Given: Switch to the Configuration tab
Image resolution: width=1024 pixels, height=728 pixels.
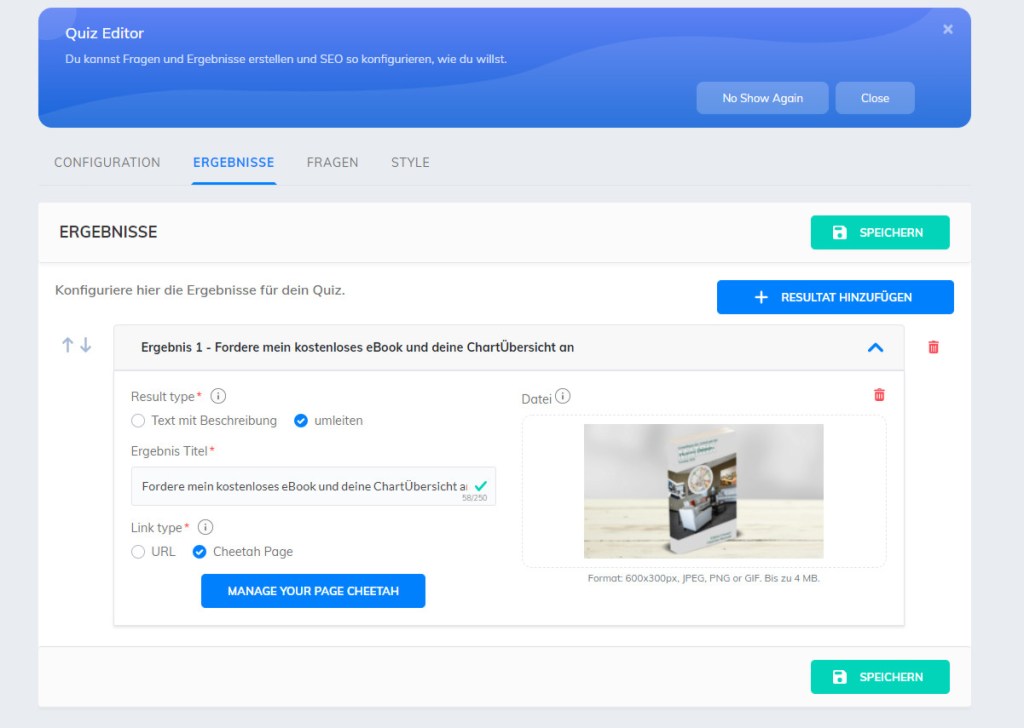Looking at the screenshot, I should tap(107, 162).
